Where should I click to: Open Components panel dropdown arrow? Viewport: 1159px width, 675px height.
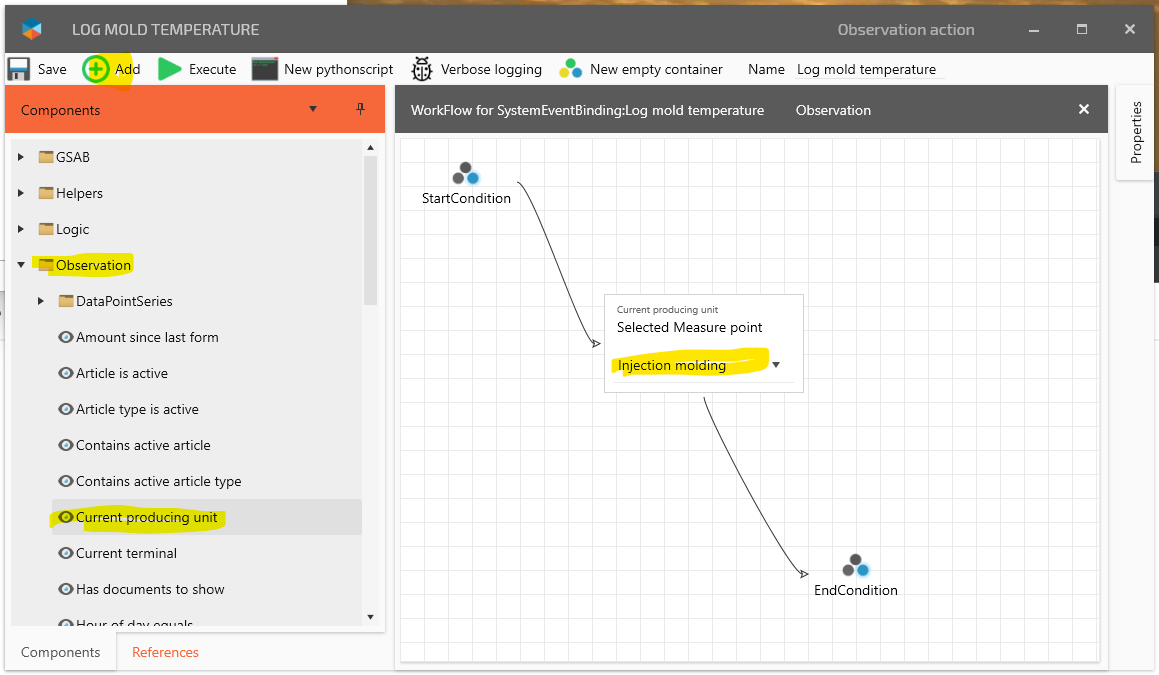[313, 109]
